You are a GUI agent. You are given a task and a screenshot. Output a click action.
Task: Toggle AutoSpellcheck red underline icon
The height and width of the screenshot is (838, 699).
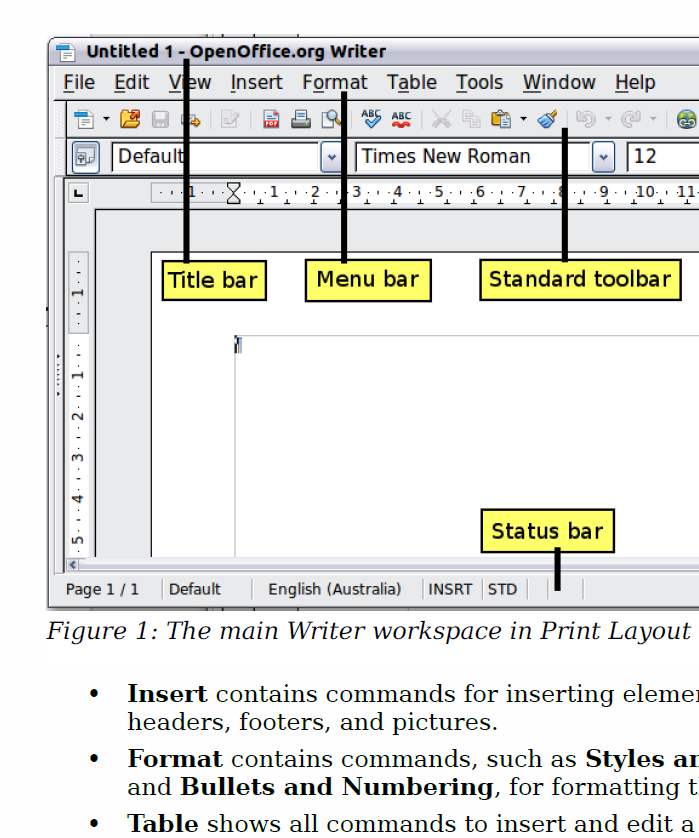(401, 119)
